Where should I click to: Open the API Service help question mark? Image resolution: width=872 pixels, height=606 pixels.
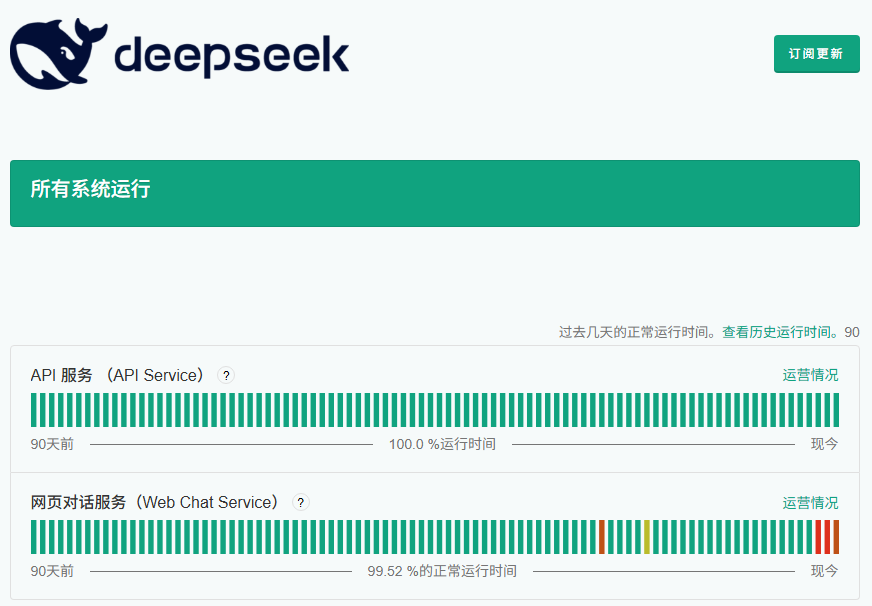[x=226, y=375]
